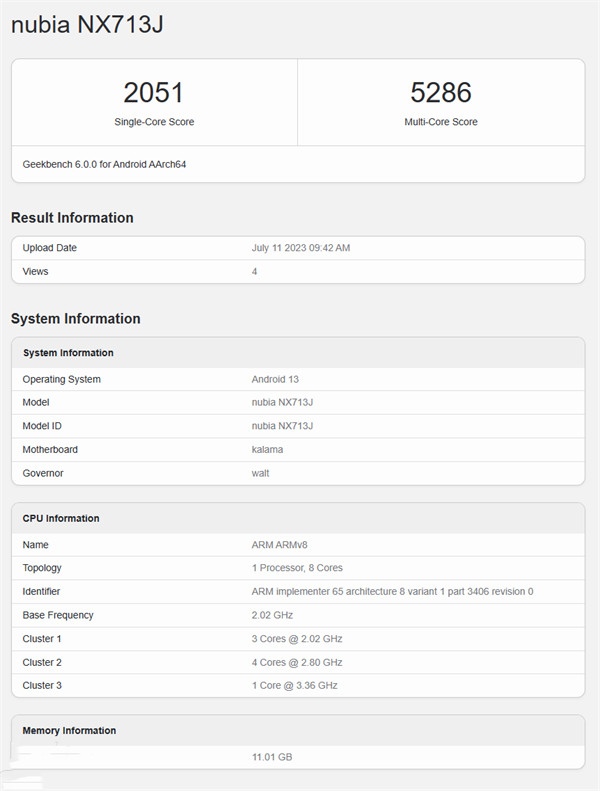The image size is (600, 791).
Task: Select the 11.01 GB memory value
Action: click(272, 757)
